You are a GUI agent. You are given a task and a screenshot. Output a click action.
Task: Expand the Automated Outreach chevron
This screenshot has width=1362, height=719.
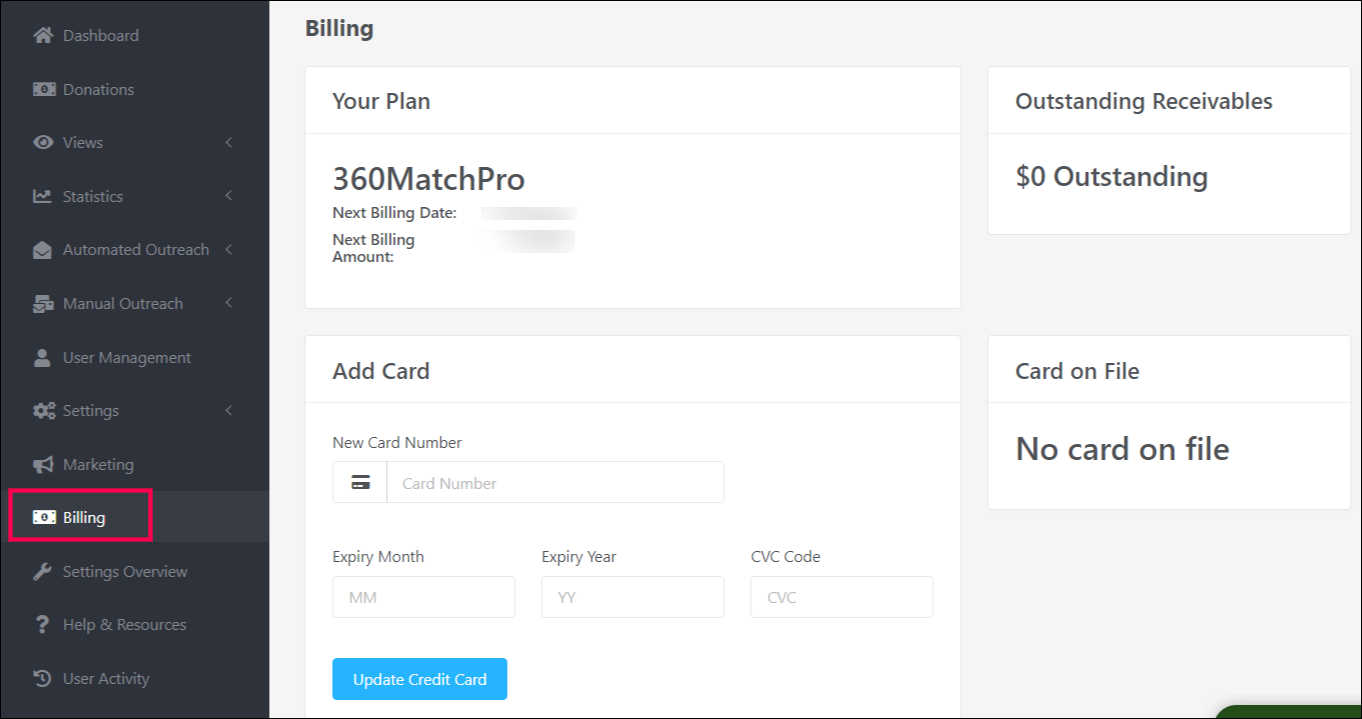tap(229, 250)
